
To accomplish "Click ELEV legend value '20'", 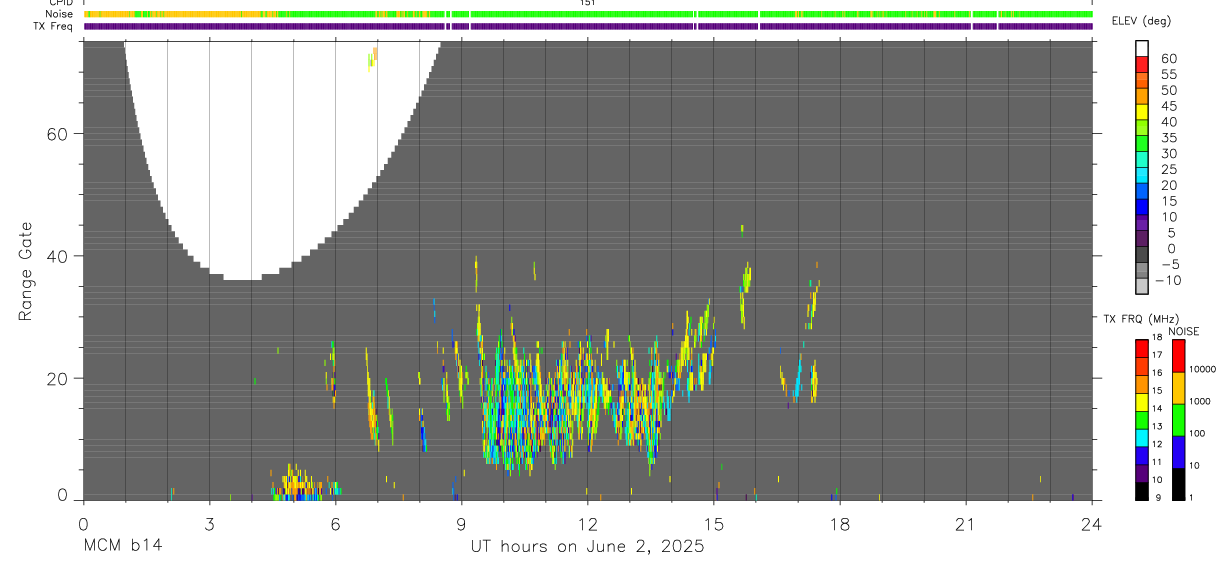I will (x=1168, y=185).
